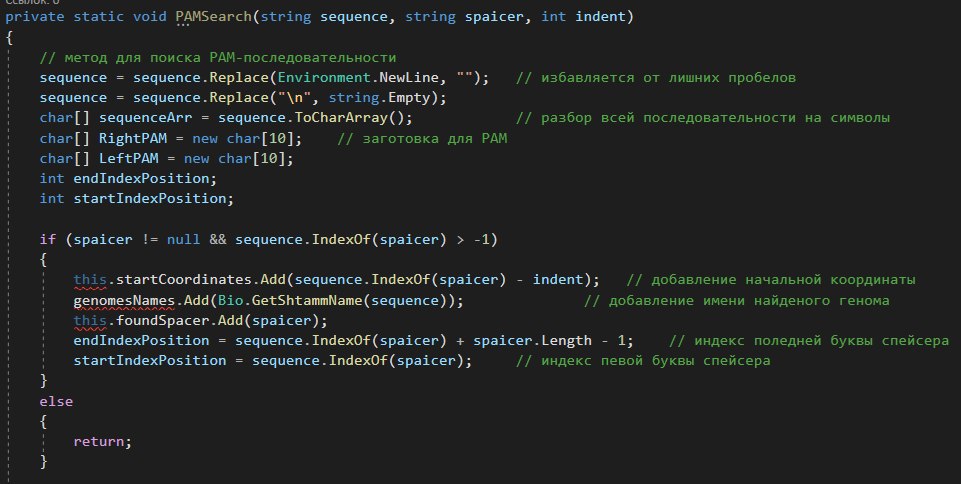961x484 pixels.
Task: Click the 'int endIndexPosition;' declaration
Action: pos(128,179)
